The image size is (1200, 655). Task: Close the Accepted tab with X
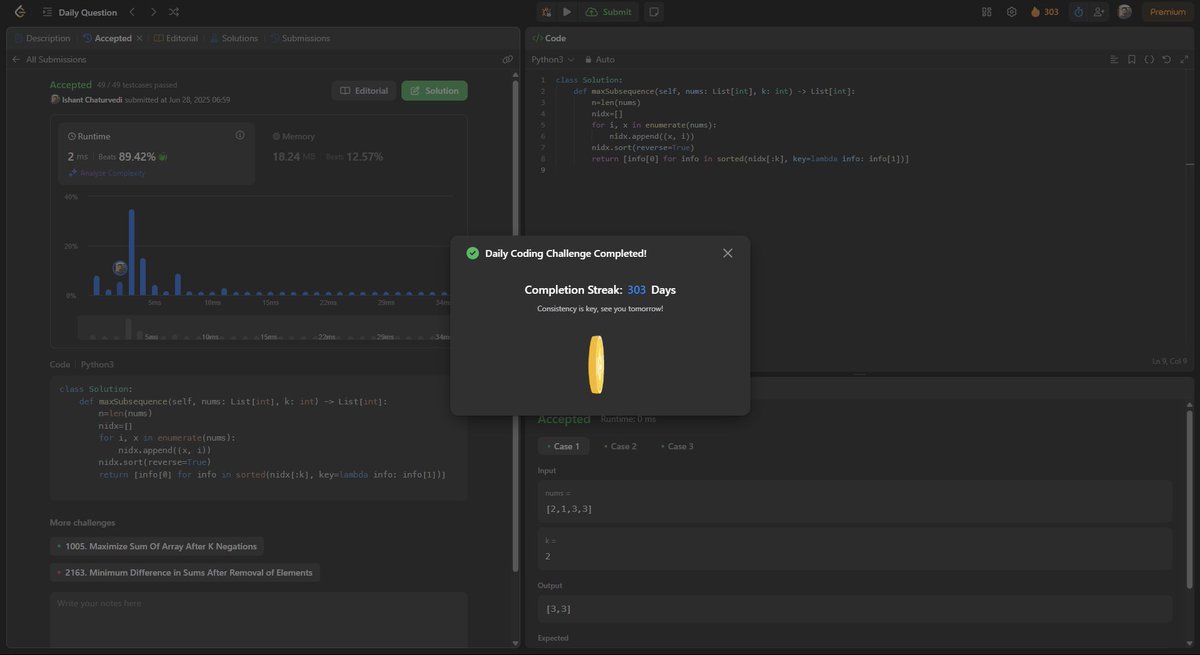(139, 38)
